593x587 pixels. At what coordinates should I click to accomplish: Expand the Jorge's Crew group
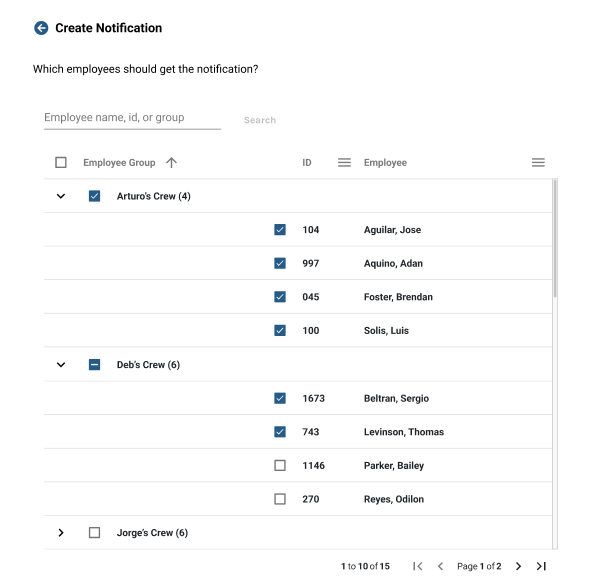point(61,533)
